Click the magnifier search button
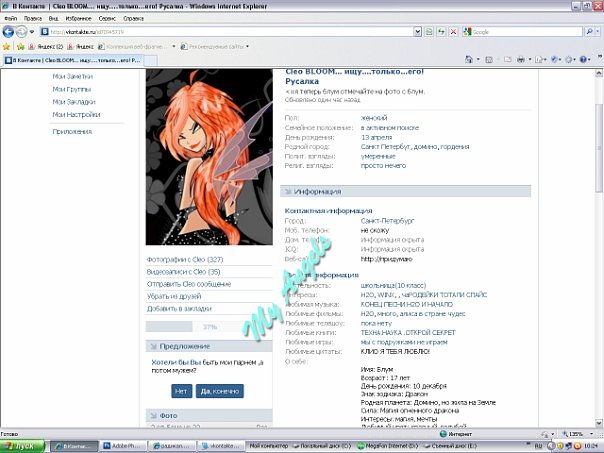Viewport: 604px width, 453px height. pos(589,32)
